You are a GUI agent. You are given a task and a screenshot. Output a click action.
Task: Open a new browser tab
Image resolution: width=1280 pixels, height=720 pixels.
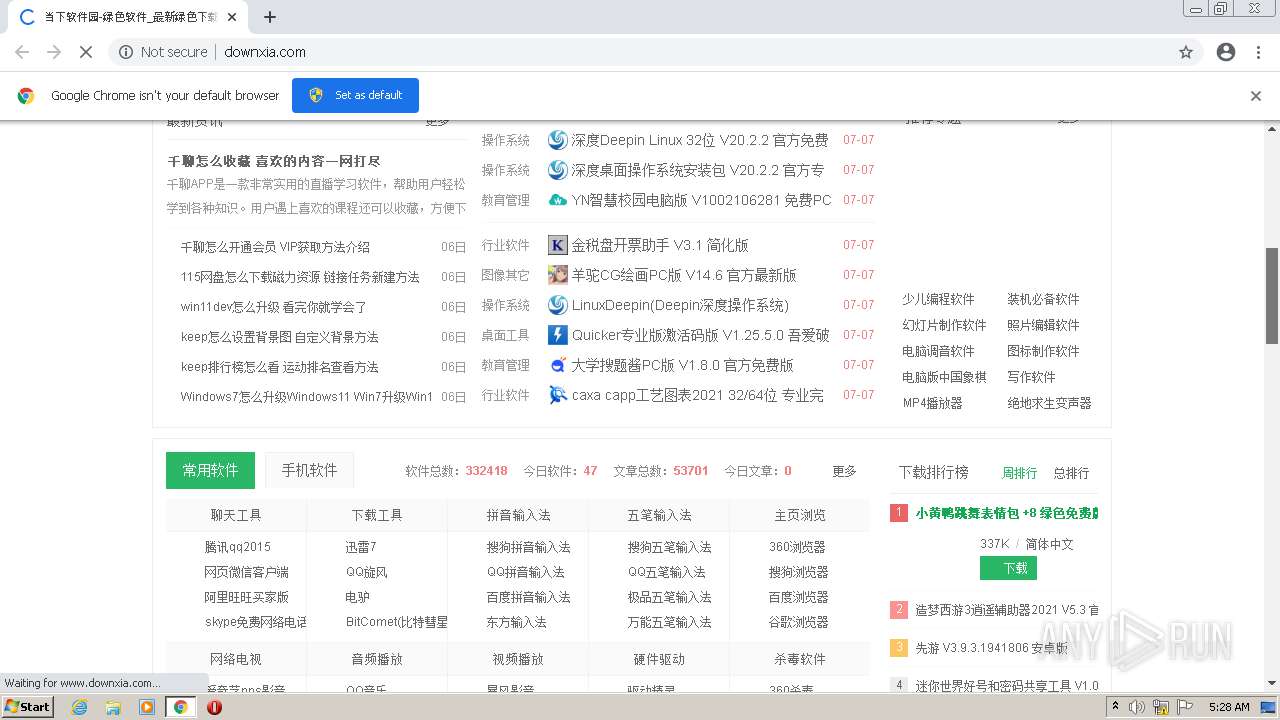(x=270, y=17)
